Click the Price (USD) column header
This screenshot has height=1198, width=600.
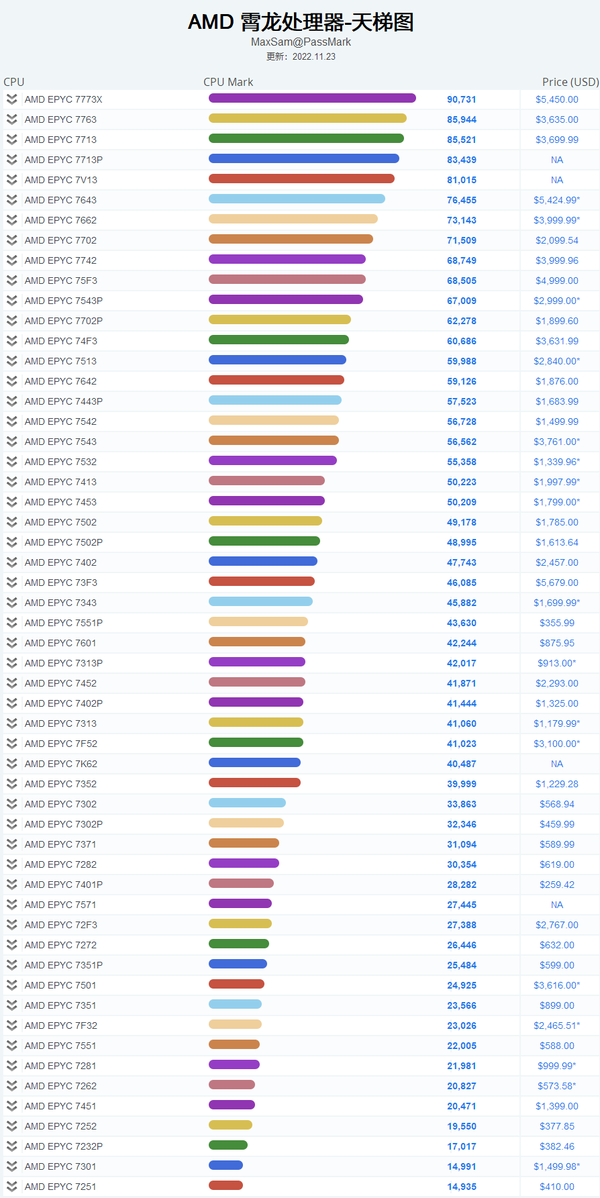pyautogui.click(x=570, y=82)
